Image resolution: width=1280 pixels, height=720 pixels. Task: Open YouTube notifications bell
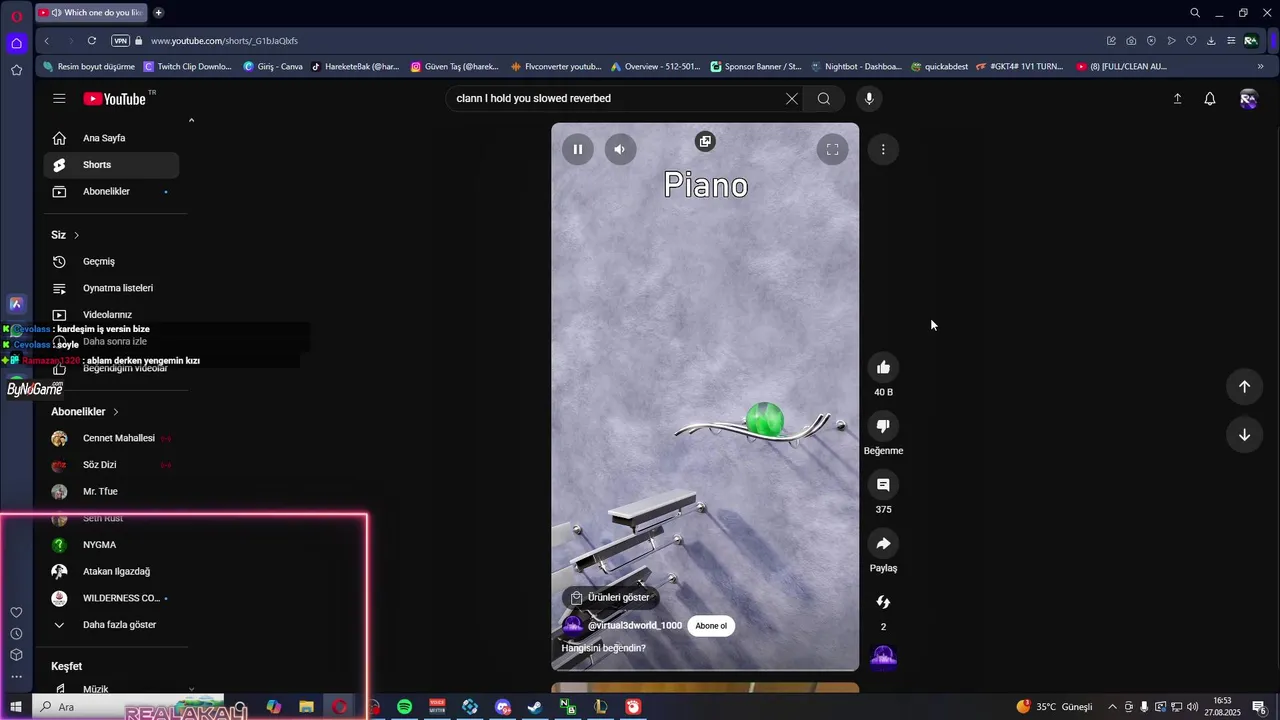tap(1210, 98)
